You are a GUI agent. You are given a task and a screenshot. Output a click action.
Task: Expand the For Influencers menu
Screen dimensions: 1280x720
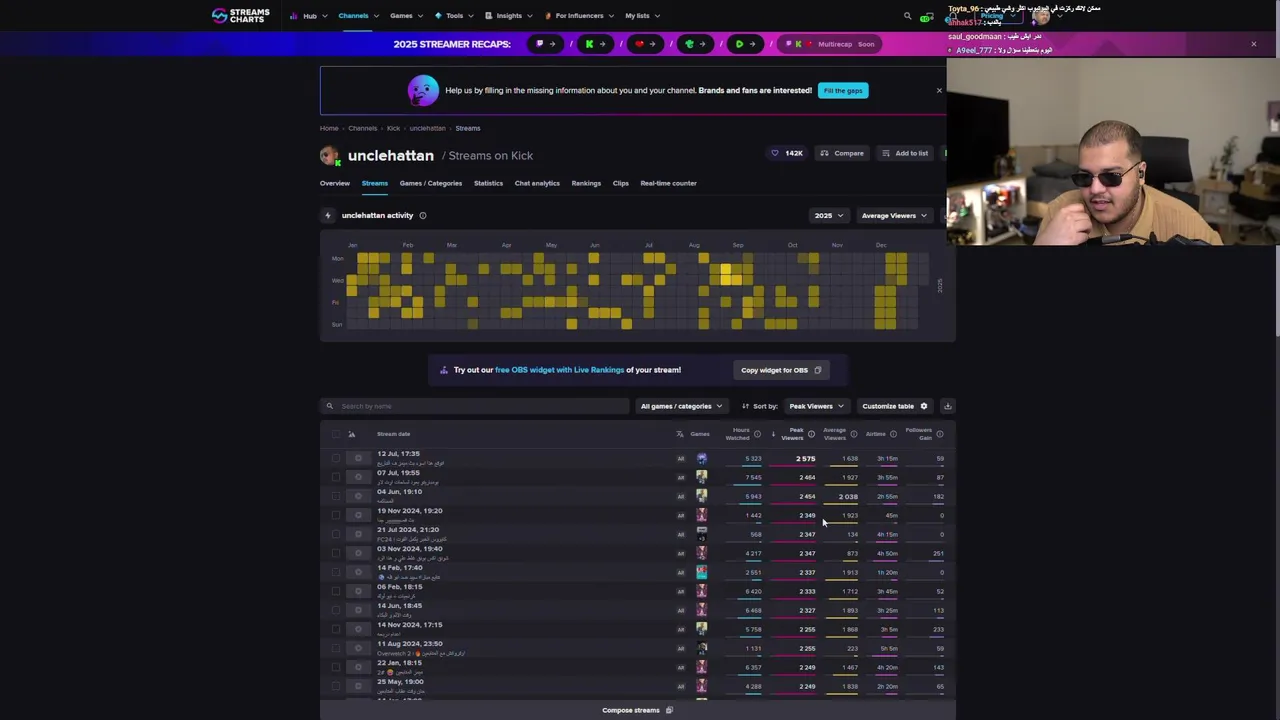point(578,16)
